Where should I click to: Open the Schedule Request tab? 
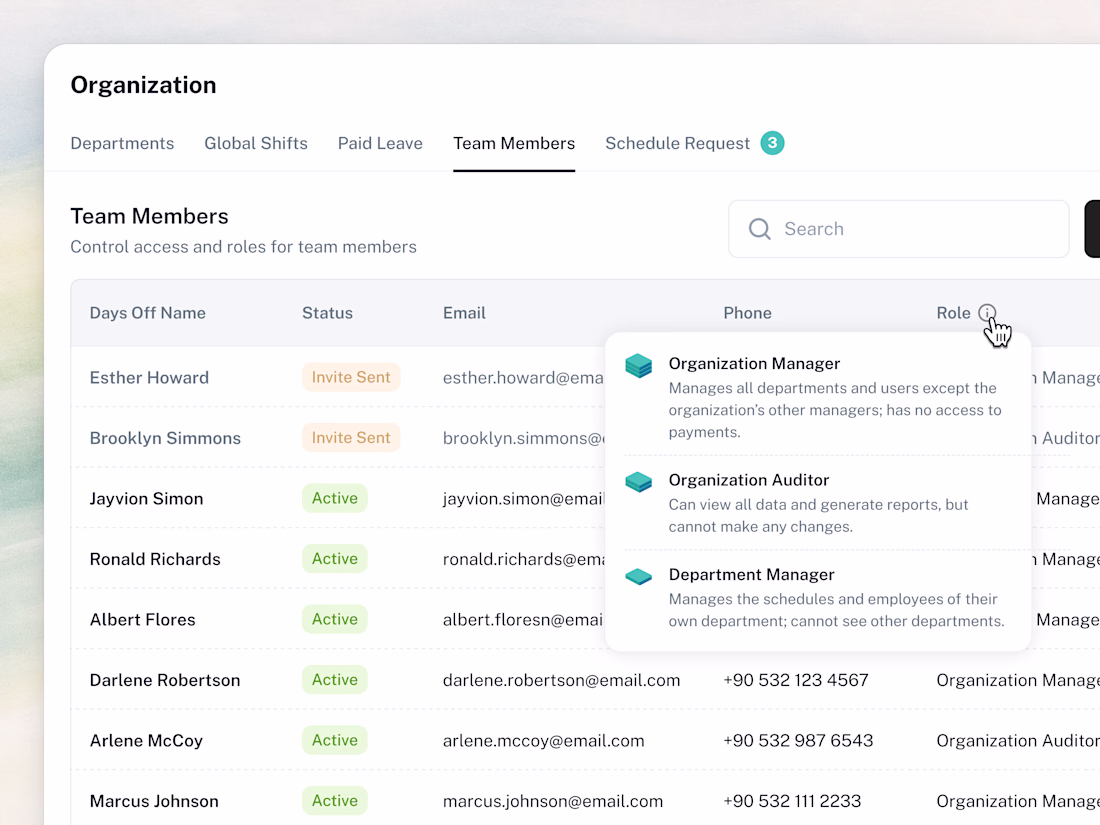[678, 143]
